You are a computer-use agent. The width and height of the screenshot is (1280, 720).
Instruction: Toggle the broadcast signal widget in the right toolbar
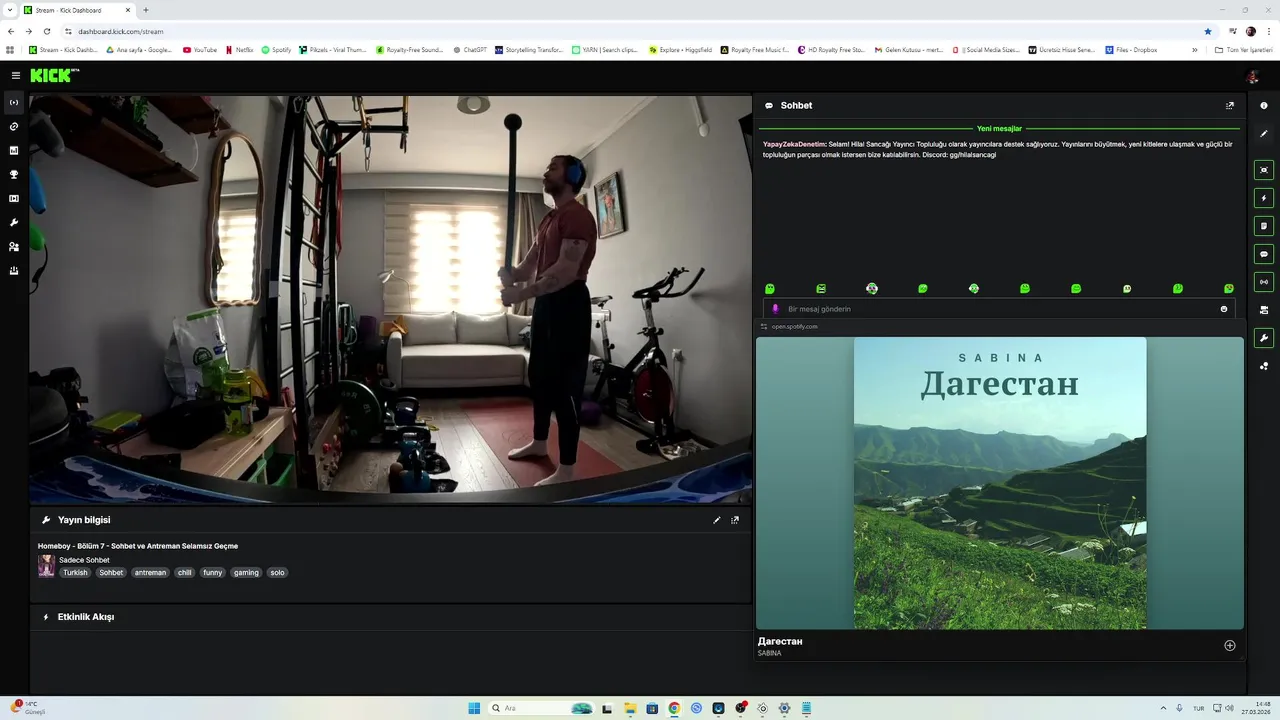pos(1264,282)
